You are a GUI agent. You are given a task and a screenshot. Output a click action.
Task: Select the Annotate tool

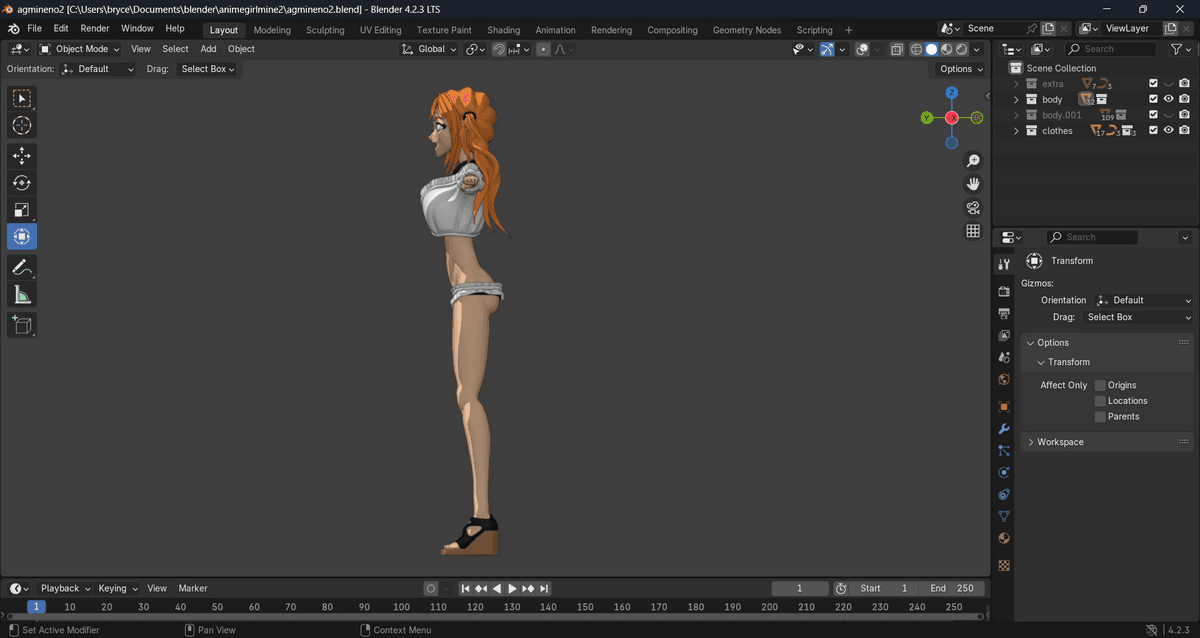pos(22,267)
